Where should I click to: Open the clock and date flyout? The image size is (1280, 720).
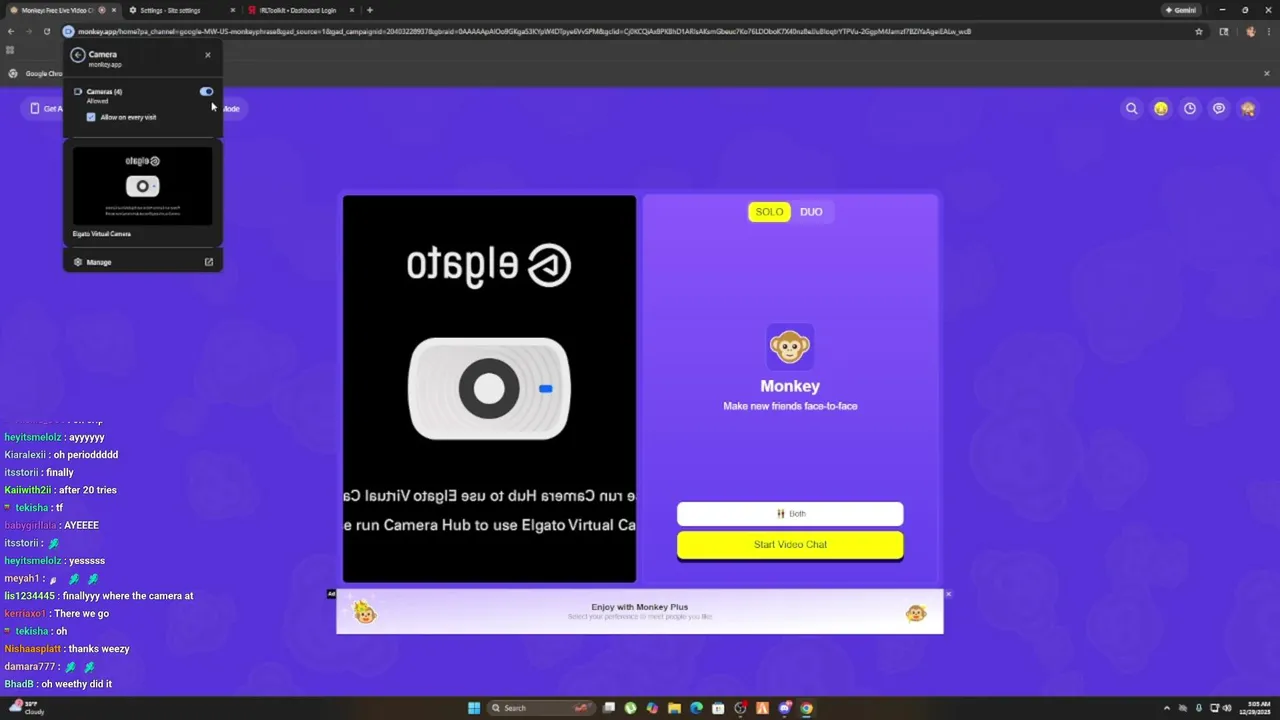tap(1257, 708)
